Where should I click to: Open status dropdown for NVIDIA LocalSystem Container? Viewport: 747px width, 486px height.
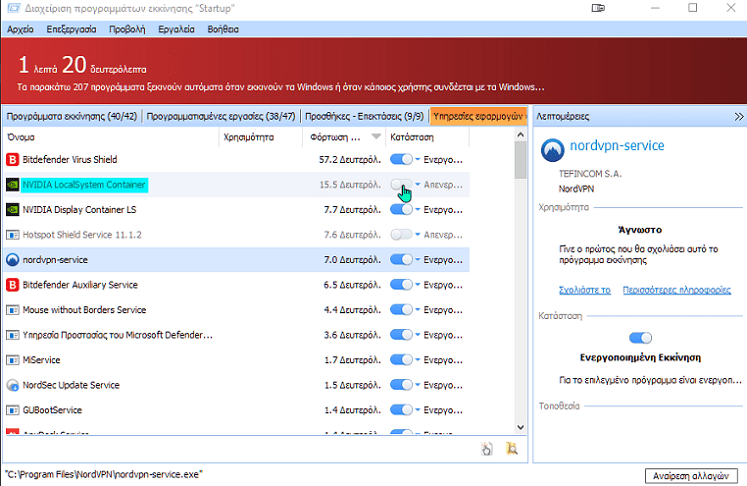pos(418,185)
